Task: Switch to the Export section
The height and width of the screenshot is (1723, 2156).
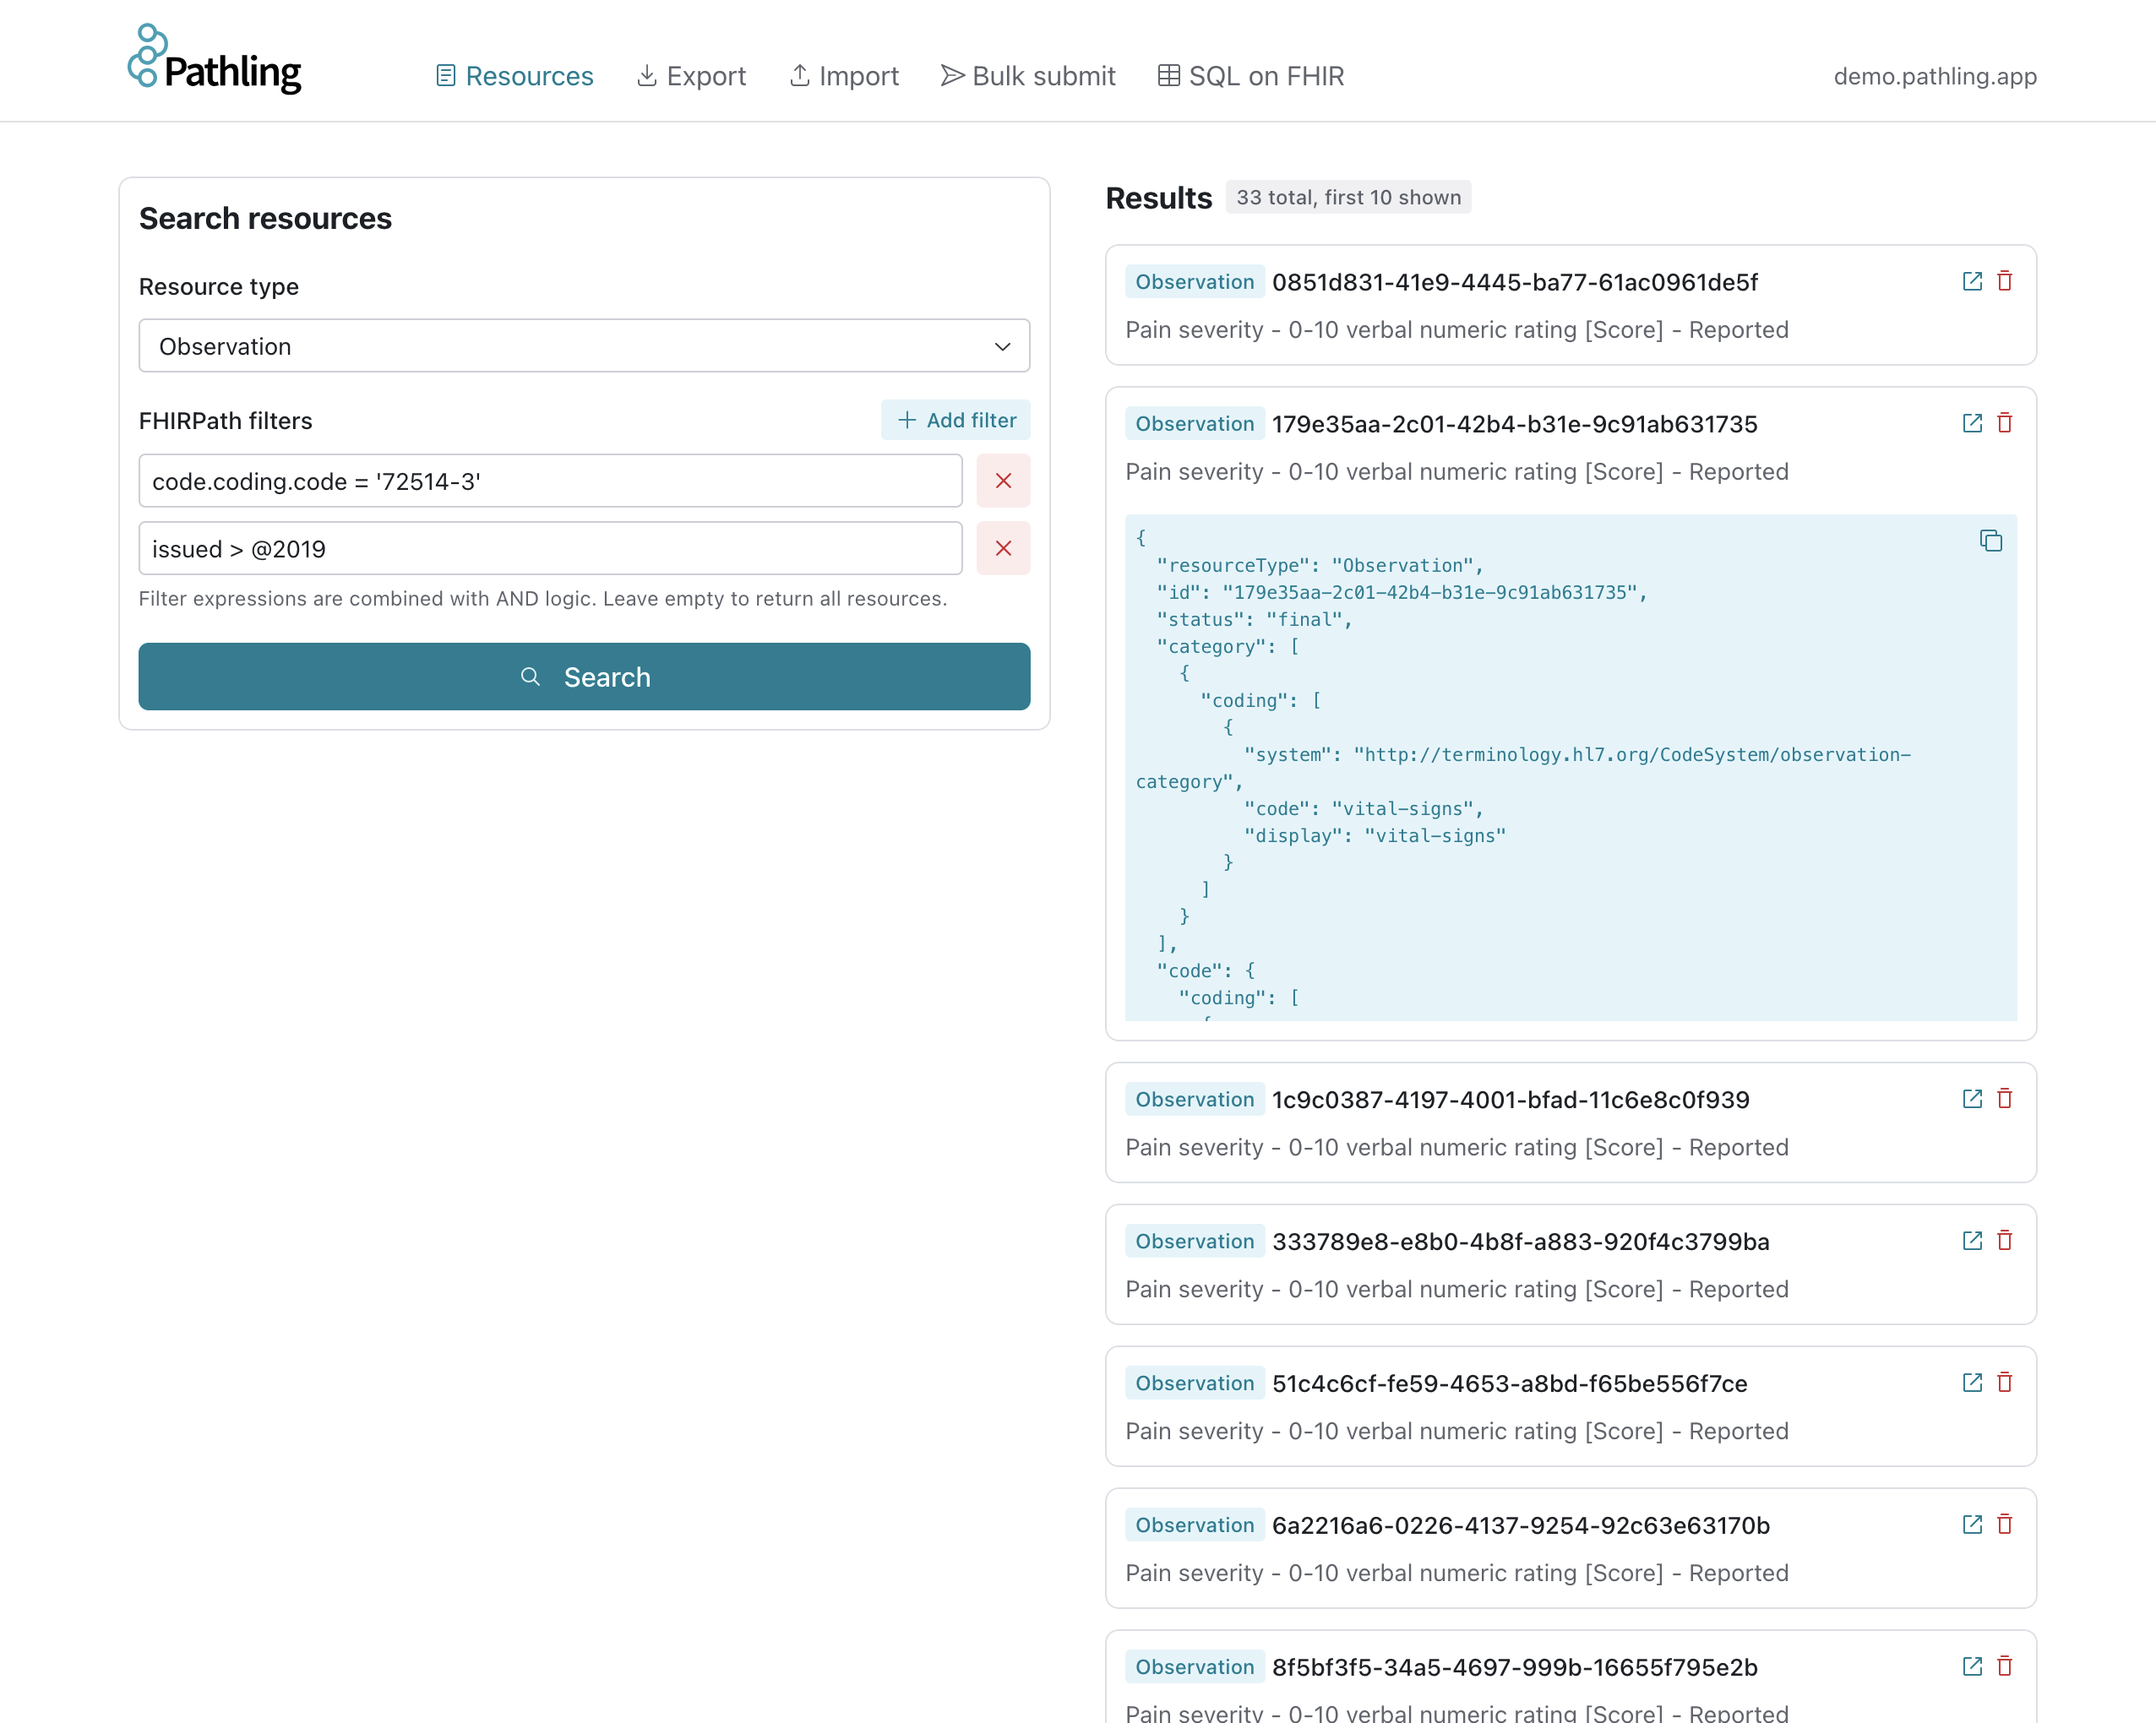Action: point(691,75)
